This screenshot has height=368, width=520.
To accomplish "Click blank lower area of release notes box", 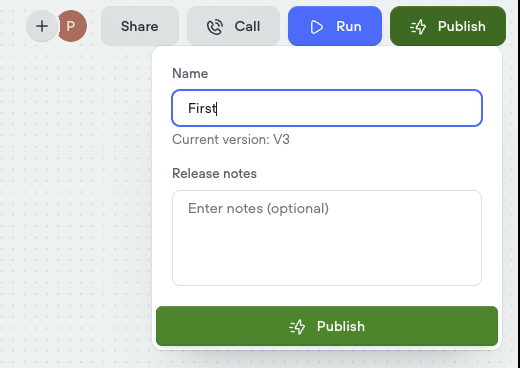I will (327, 257).
